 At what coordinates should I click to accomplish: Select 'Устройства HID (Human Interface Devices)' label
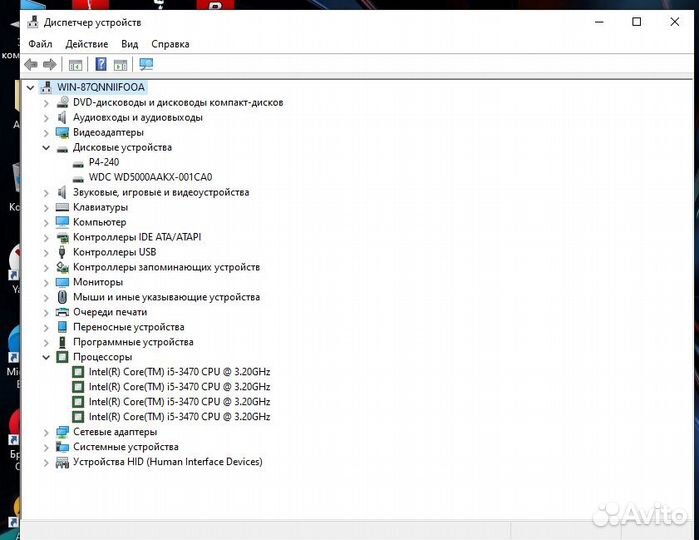[168, 462]
